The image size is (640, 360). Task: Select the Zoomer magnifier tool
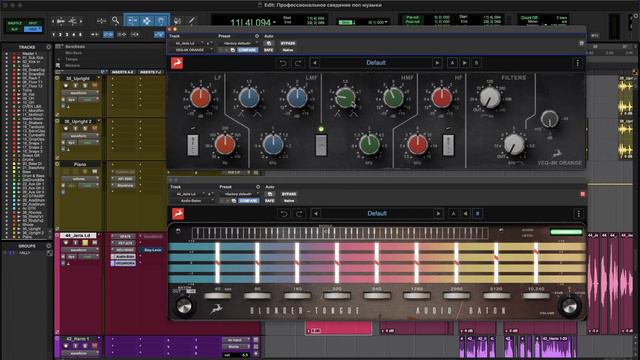(116, 20)
